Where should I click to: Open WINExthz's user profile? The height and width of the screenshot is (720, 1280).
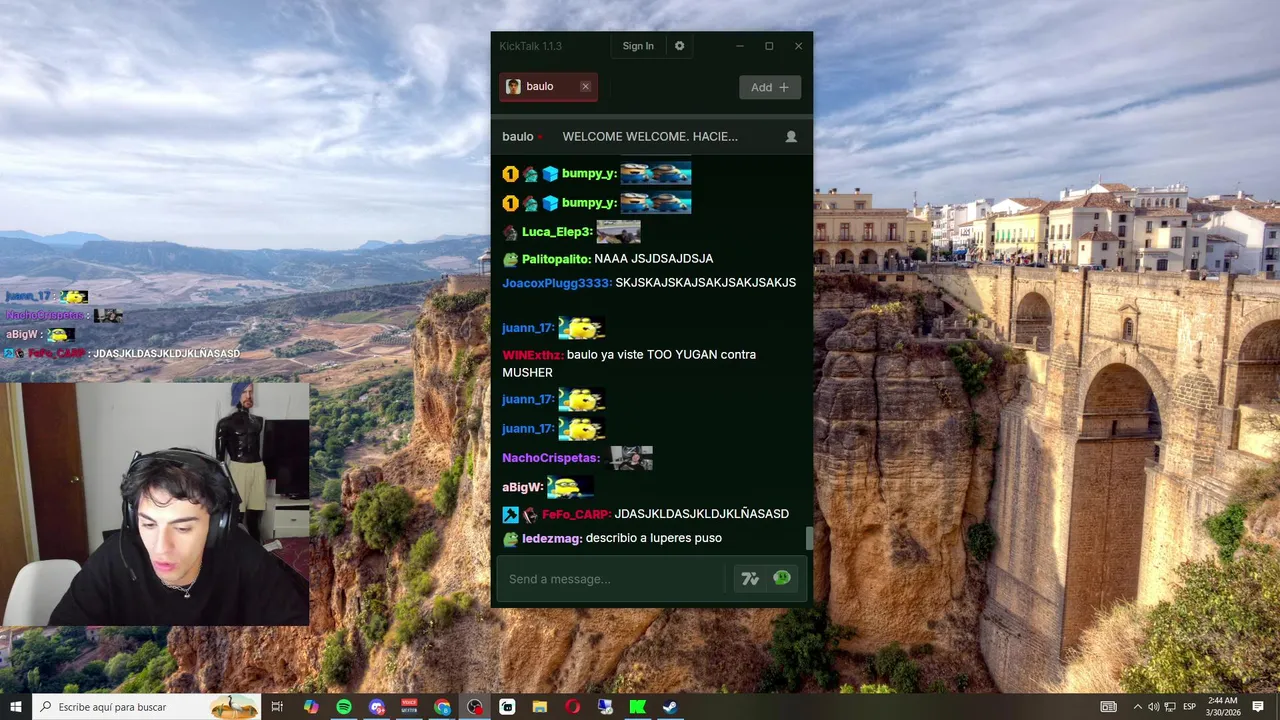point(533,355)
